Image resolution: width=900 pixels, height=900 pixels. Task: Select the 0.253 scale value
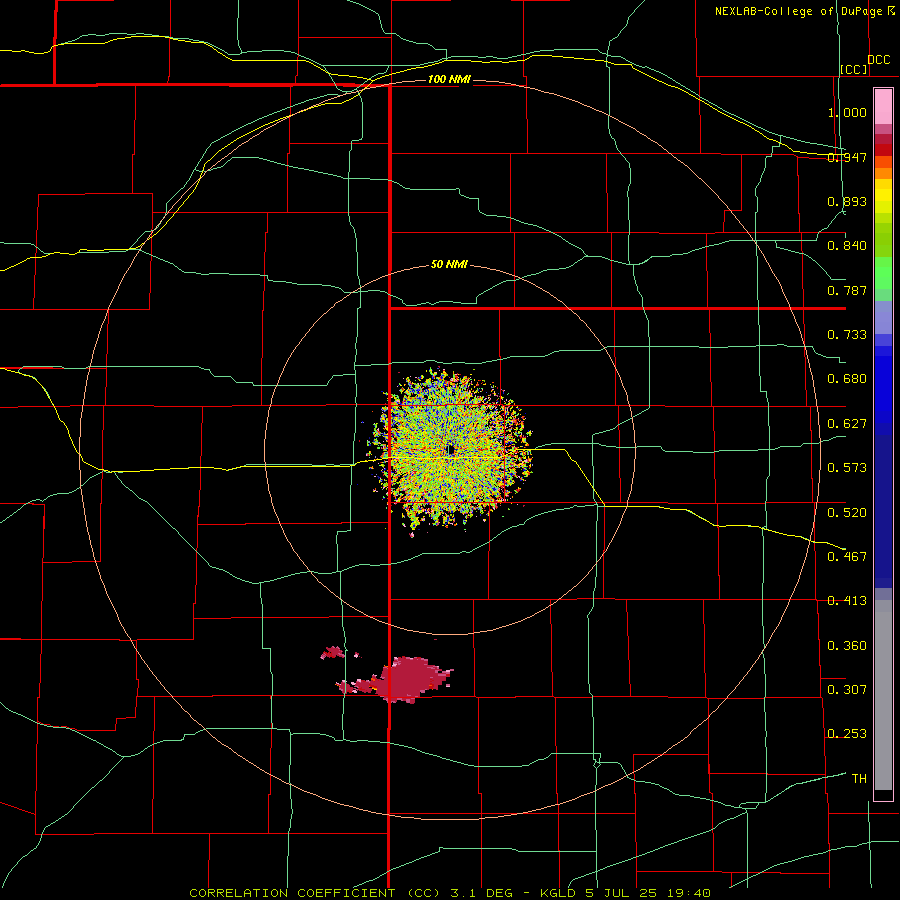coord(847,734)
